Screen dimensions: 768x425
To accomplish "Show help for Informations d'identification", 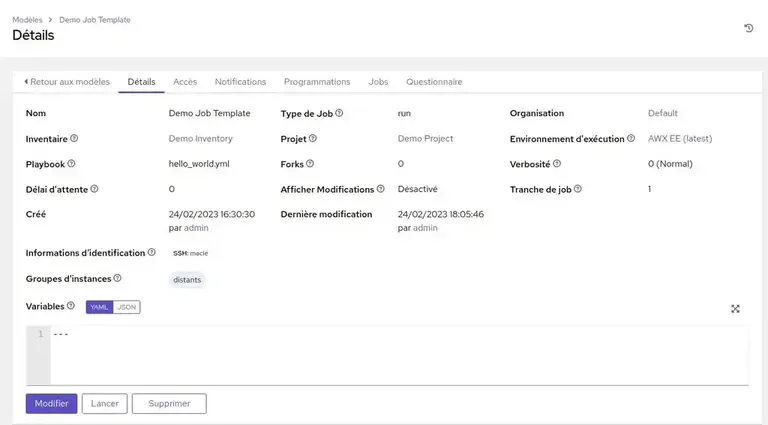I will click(x=152, y=253).
